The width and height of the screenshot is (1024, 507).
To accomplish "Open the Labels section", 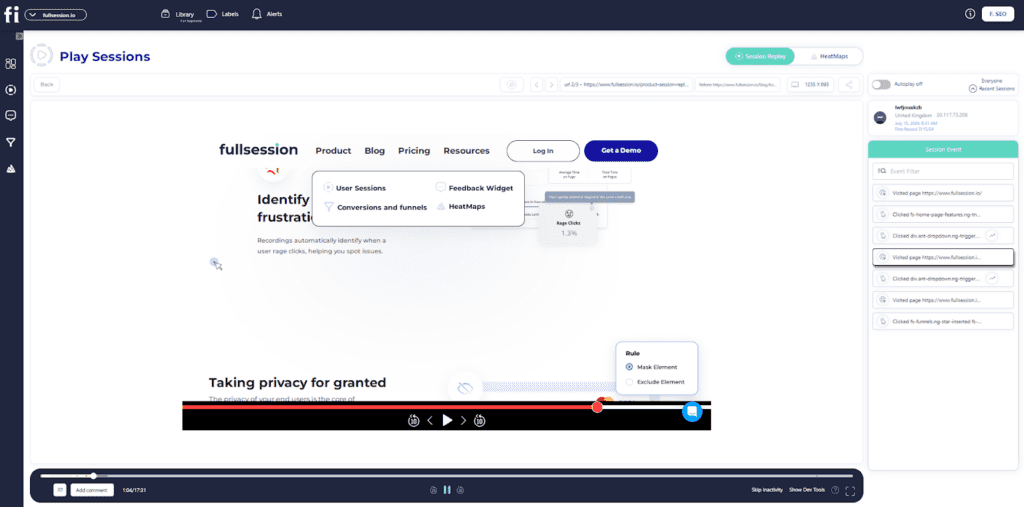I will tap(223, 14).
